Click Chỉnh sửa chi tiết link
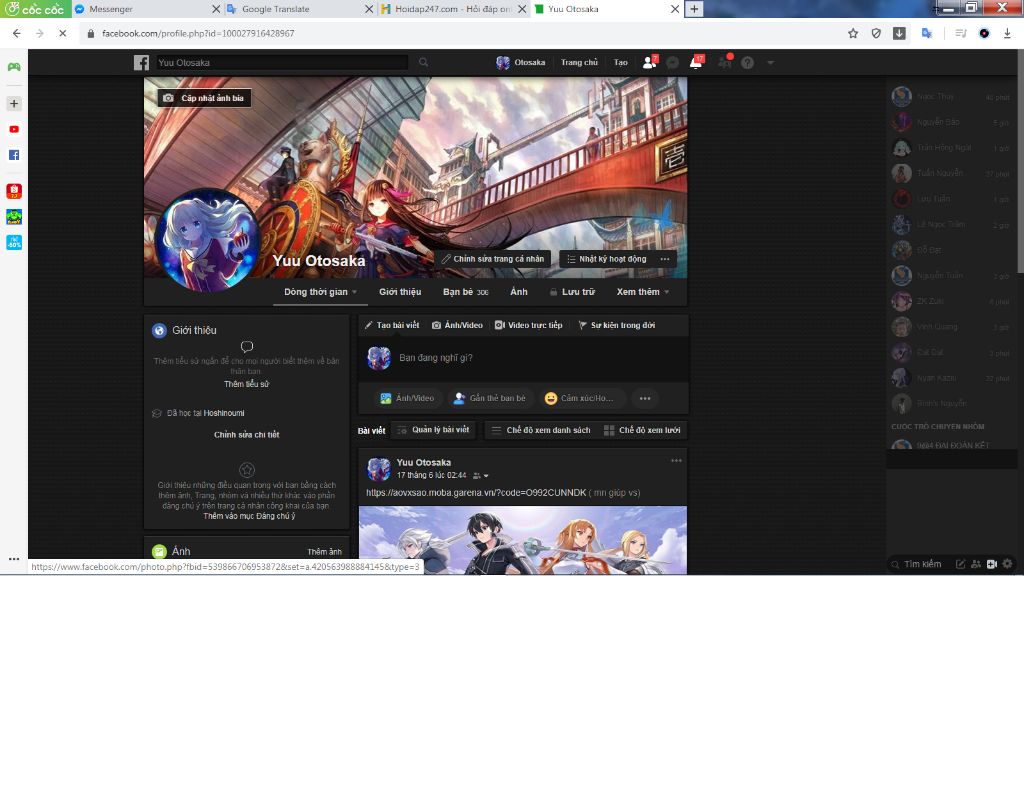Image resolution: width=1024 pixels, height=788 pixels. click(246, 435)
